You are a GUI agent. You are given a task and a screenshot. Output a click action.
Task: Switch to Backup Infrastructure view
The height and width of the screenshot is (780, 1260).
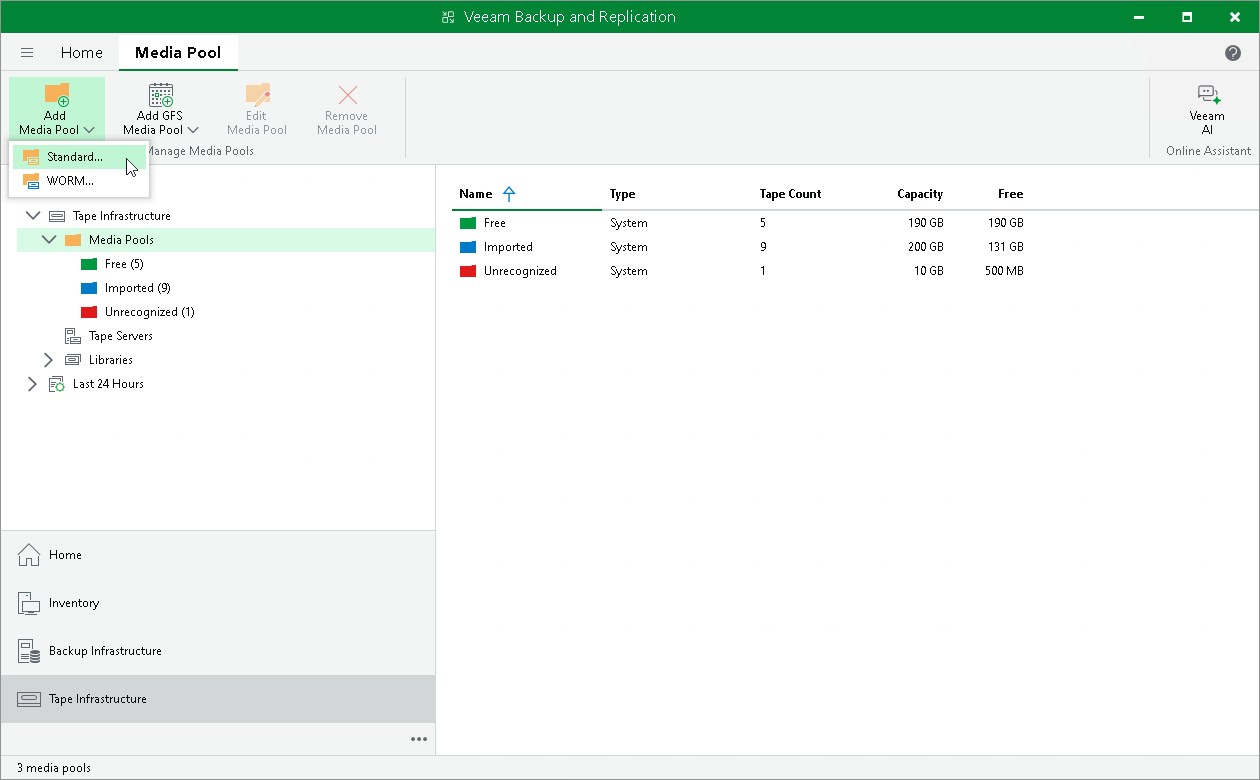click(x=103, y=650)
